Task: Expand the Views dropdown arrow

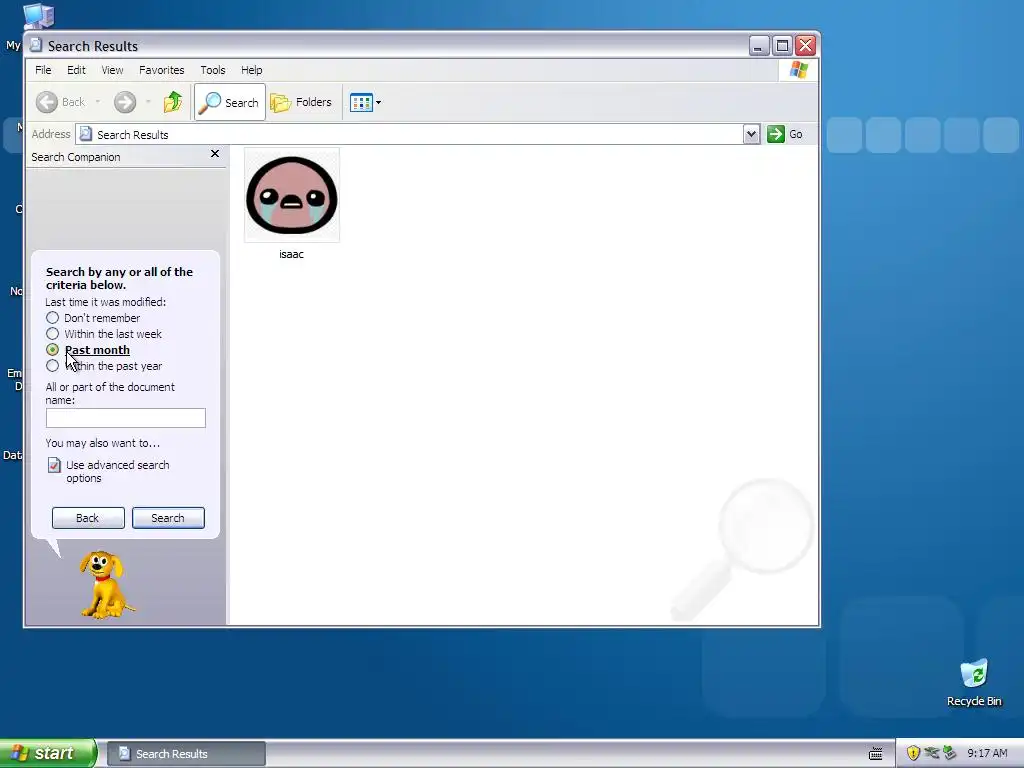Action: coord(379,103)
